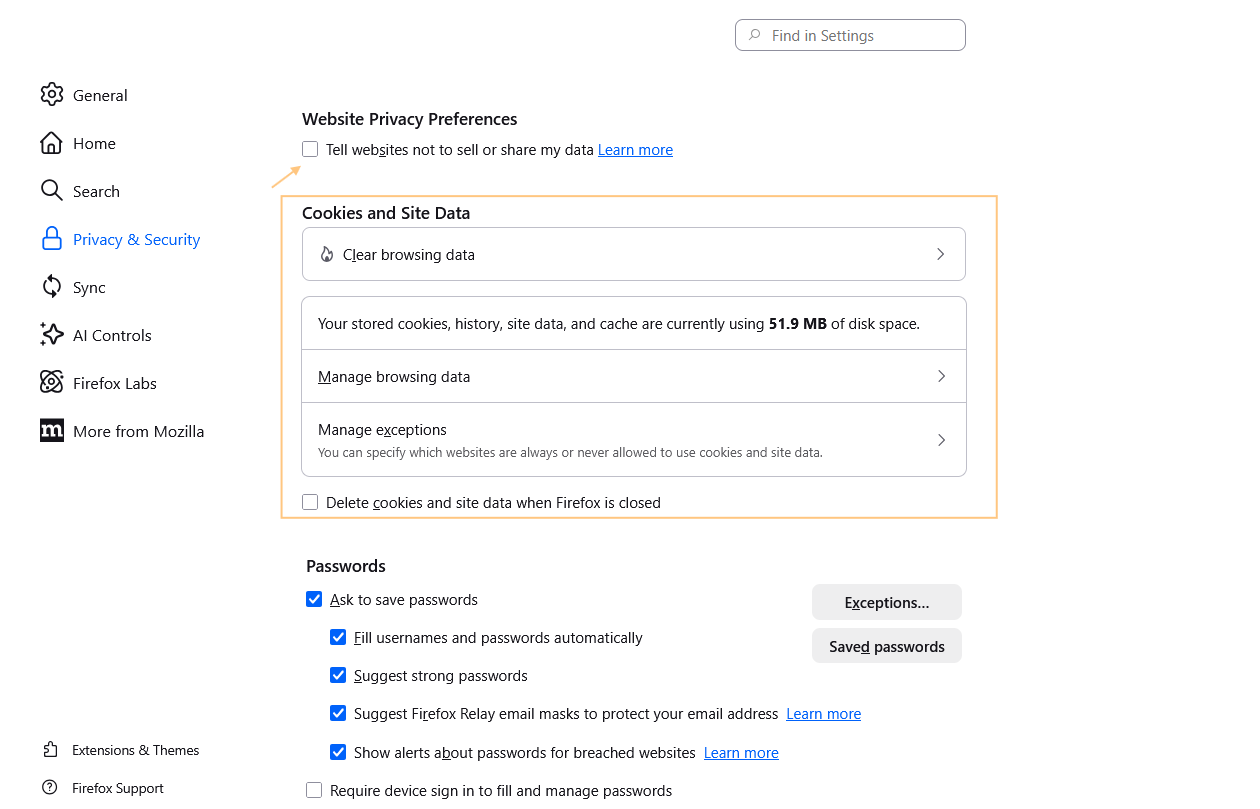Viewport: 1260px width, 809px height.
Task: Disable Suggest strong passwords
Action: 338,675
